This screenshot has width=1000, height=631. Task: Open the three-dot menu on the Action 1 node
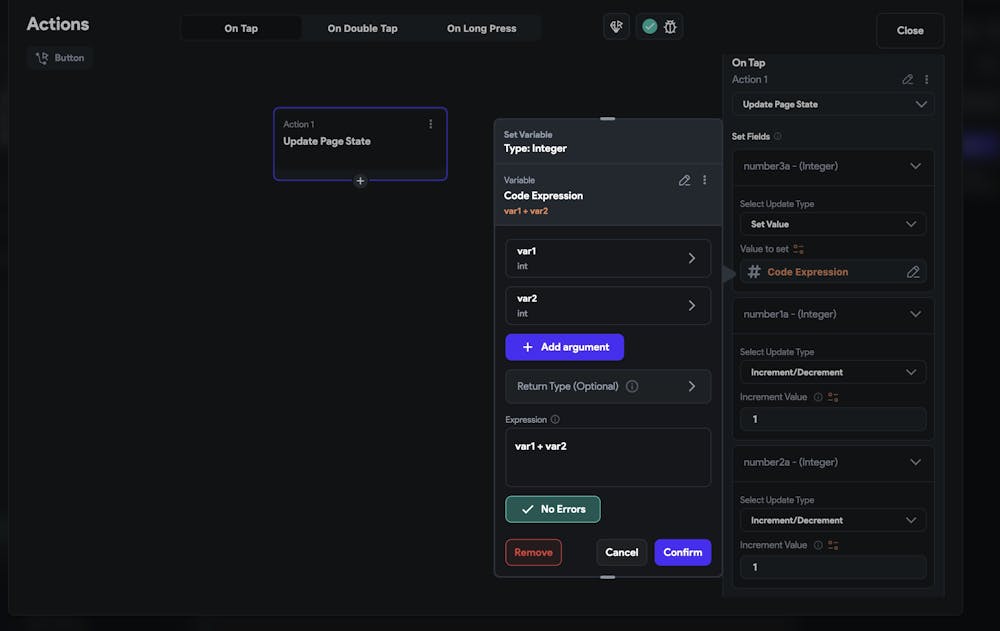point(431,123)
